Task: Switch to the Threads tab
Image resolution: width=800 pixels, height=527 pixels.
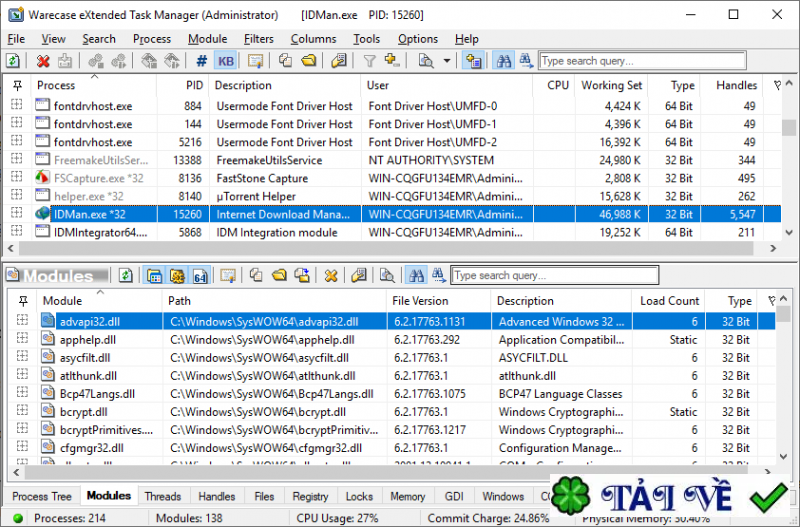Action: (x=162, y=496)
